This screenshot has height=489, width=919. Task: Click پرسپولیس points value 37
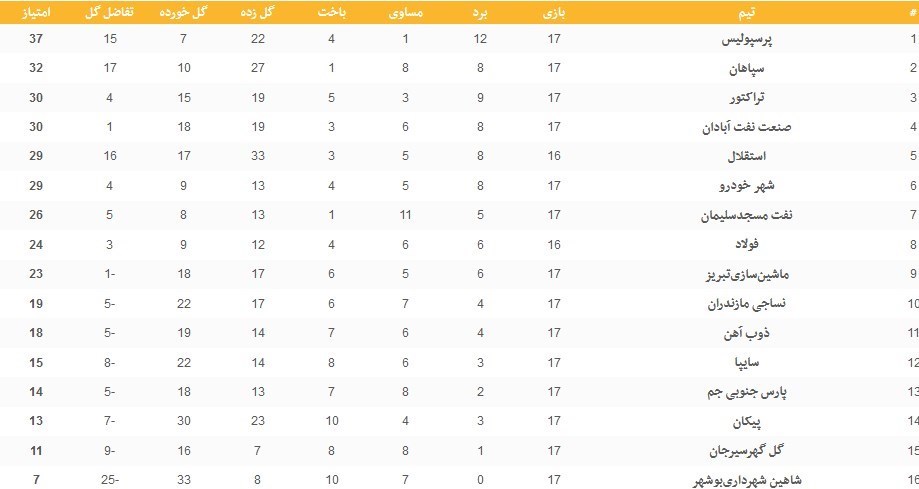[x=38, y=40]
